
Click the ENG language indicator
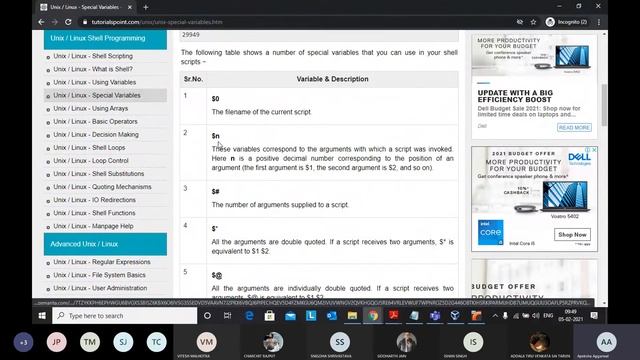pos(549,316)
